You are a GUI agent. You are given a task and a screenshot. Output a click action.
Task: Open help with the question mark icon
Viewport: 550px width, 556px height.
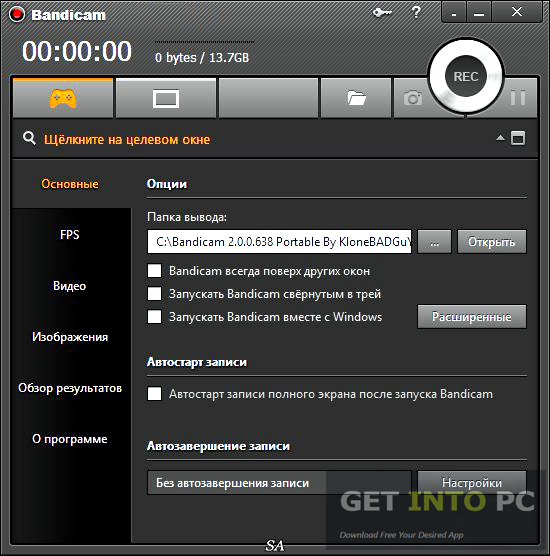point(416,12)
